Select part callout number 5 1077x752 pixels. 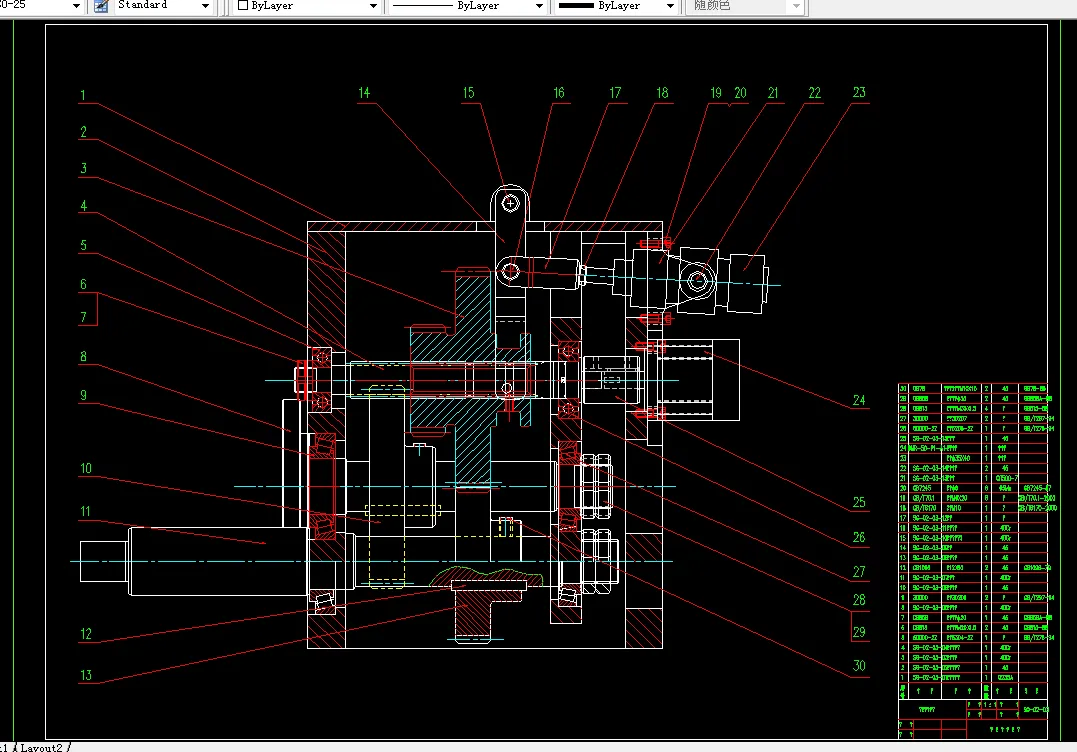pyautogui.click(x=83, y=245)
